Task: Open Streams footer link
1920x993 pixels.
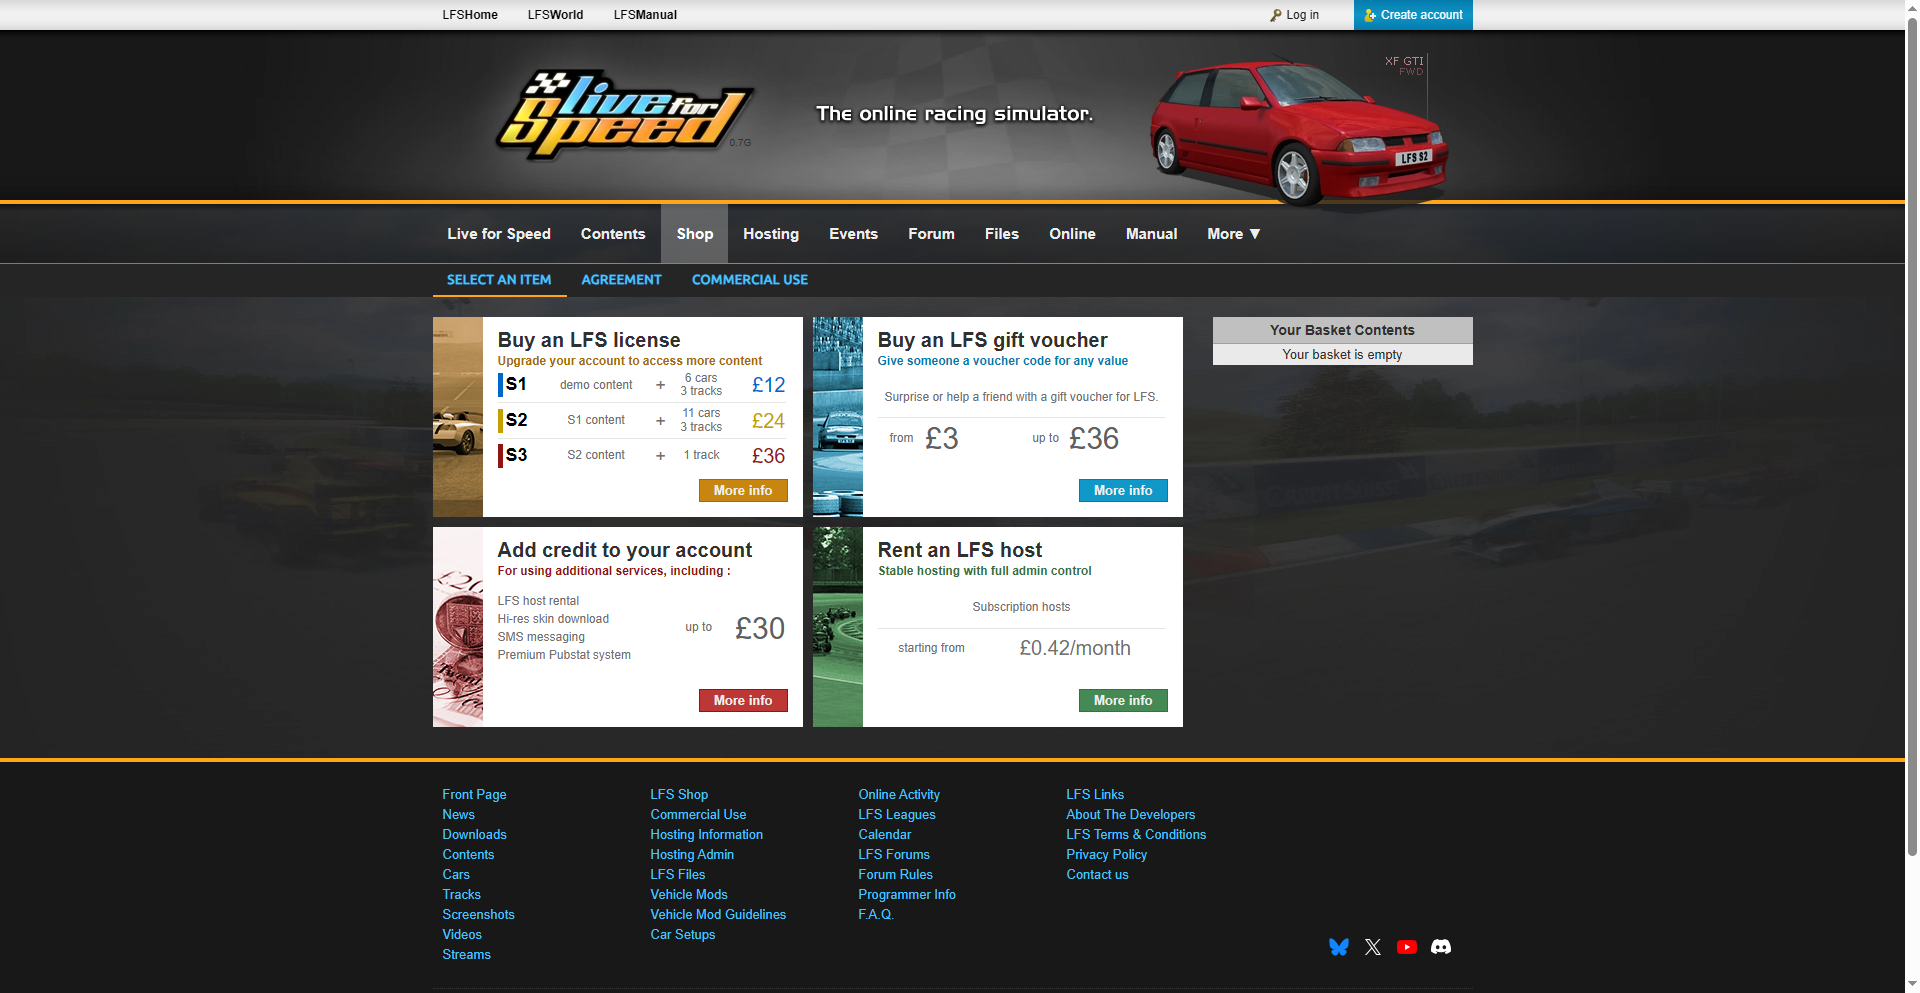Action: coord(466,955)
